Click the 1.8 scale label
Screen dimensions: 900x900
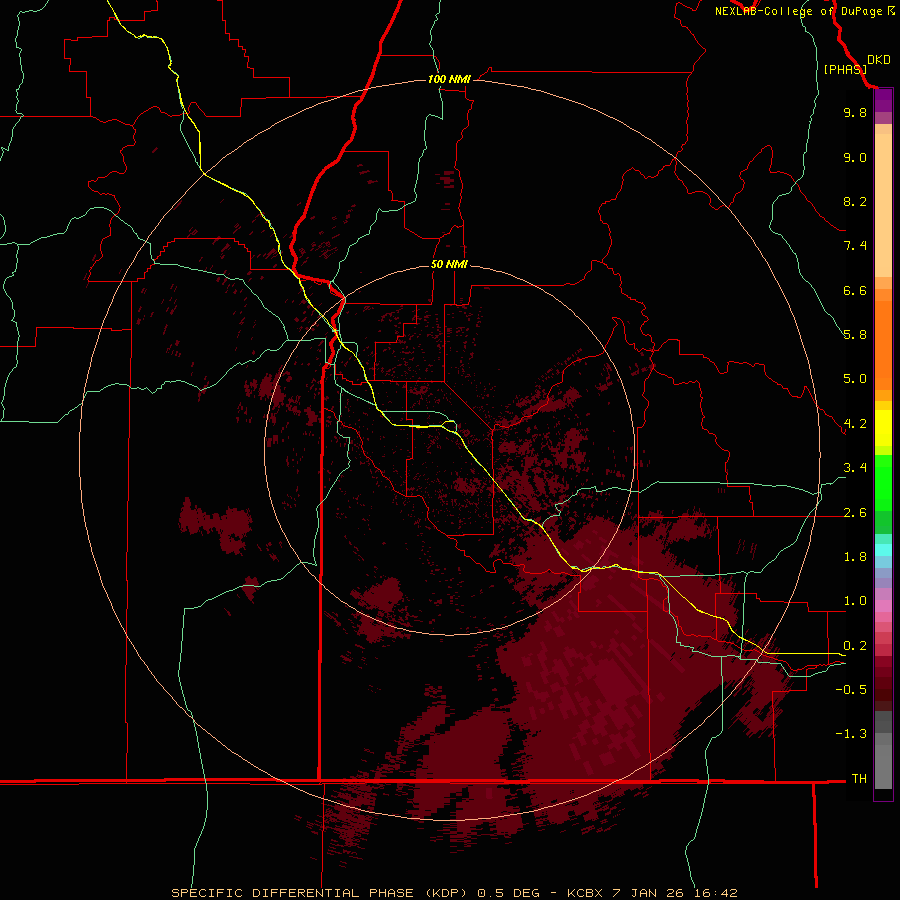tap(855, 557)
